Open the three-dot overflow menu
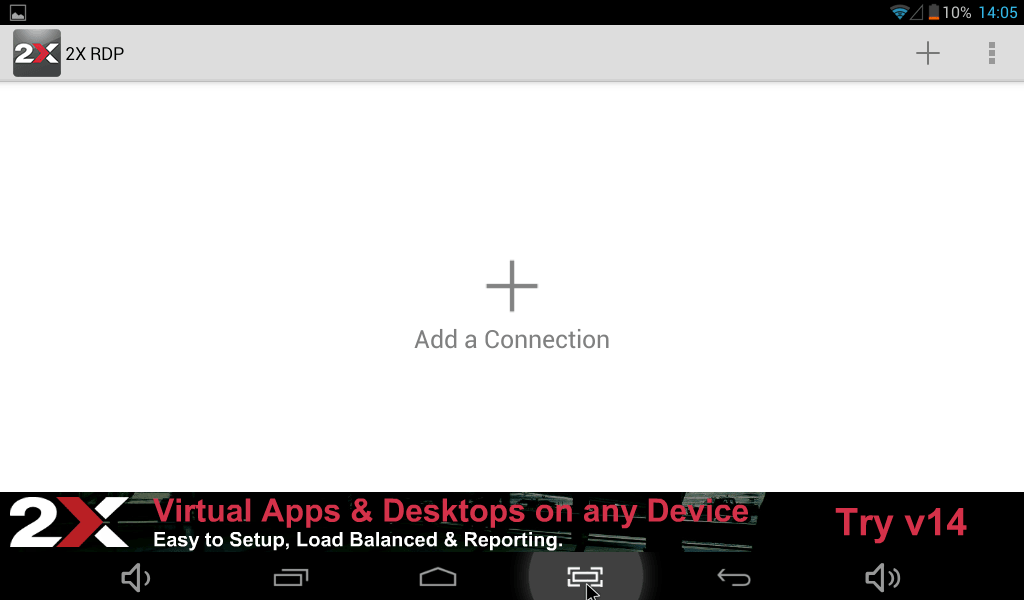This screenshot has width=1024, height=600. click(x=991, y=53)
